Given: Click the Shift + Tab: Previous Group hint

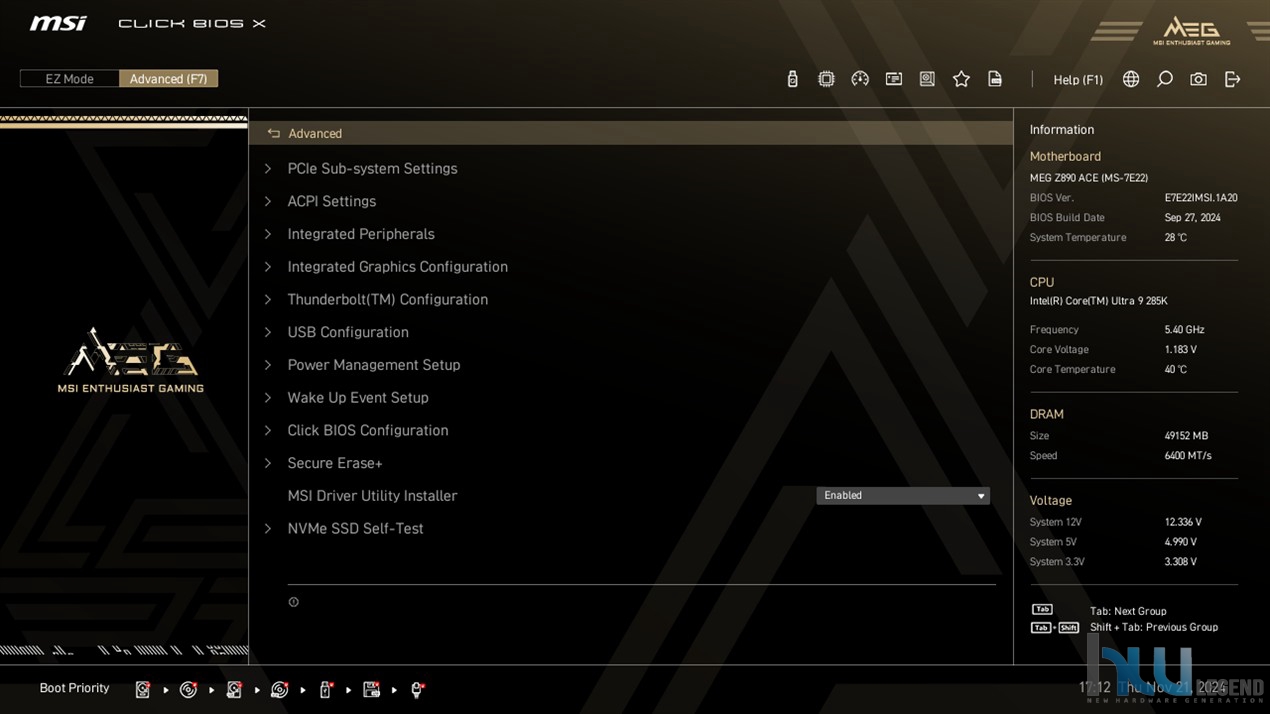Looking at the screenshot, I should [x=1154, y=627].
